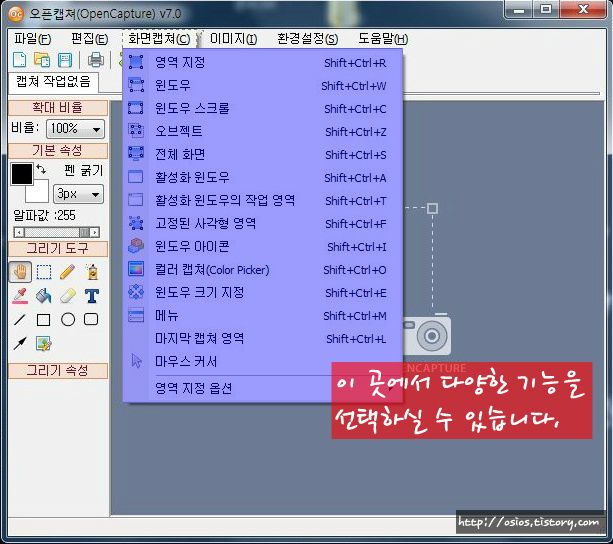Viewport: 613px width, 544px height.
Task: Click the Print toolbar icon
Action: [95, 60]
